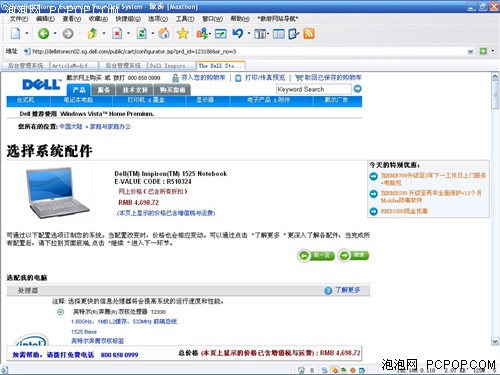The height and width of the screenshot is (375, 500).
Task: Click the 中国大陆 breadcrumb link
Action: [x=71, y=127]
